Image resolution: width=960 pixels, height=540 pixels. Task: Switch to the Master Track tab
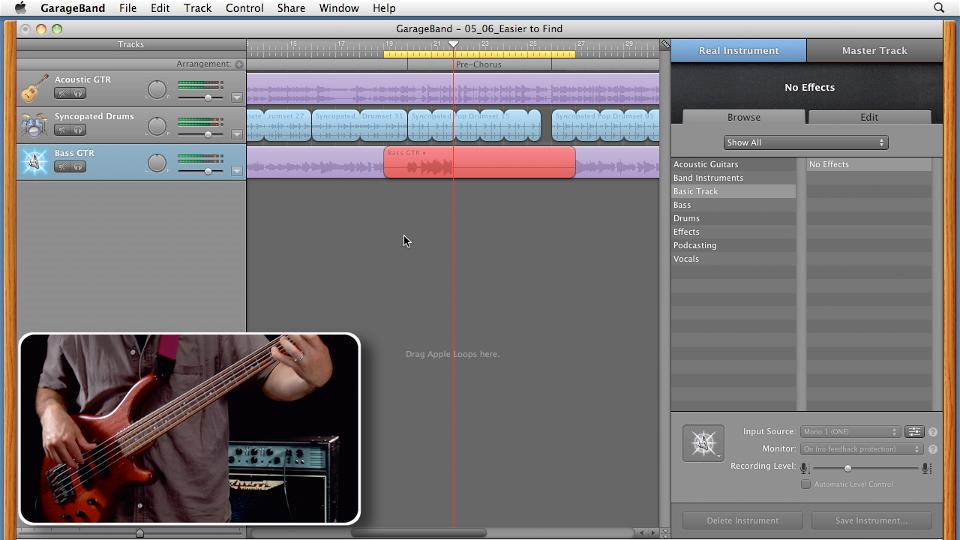(x=874, y=51)
